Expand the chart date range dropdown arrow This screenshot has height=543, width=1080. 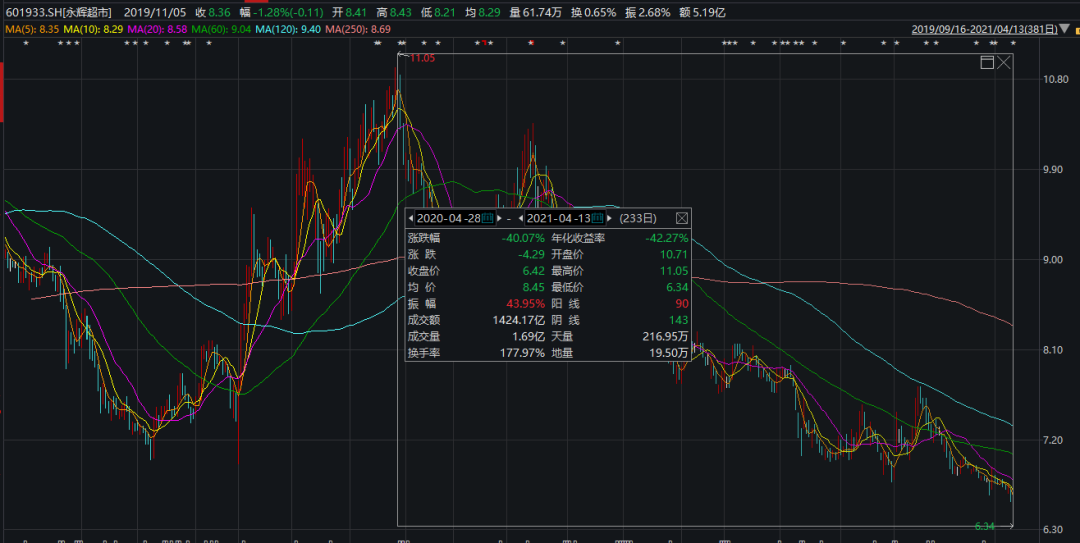tap(1066, 29)
